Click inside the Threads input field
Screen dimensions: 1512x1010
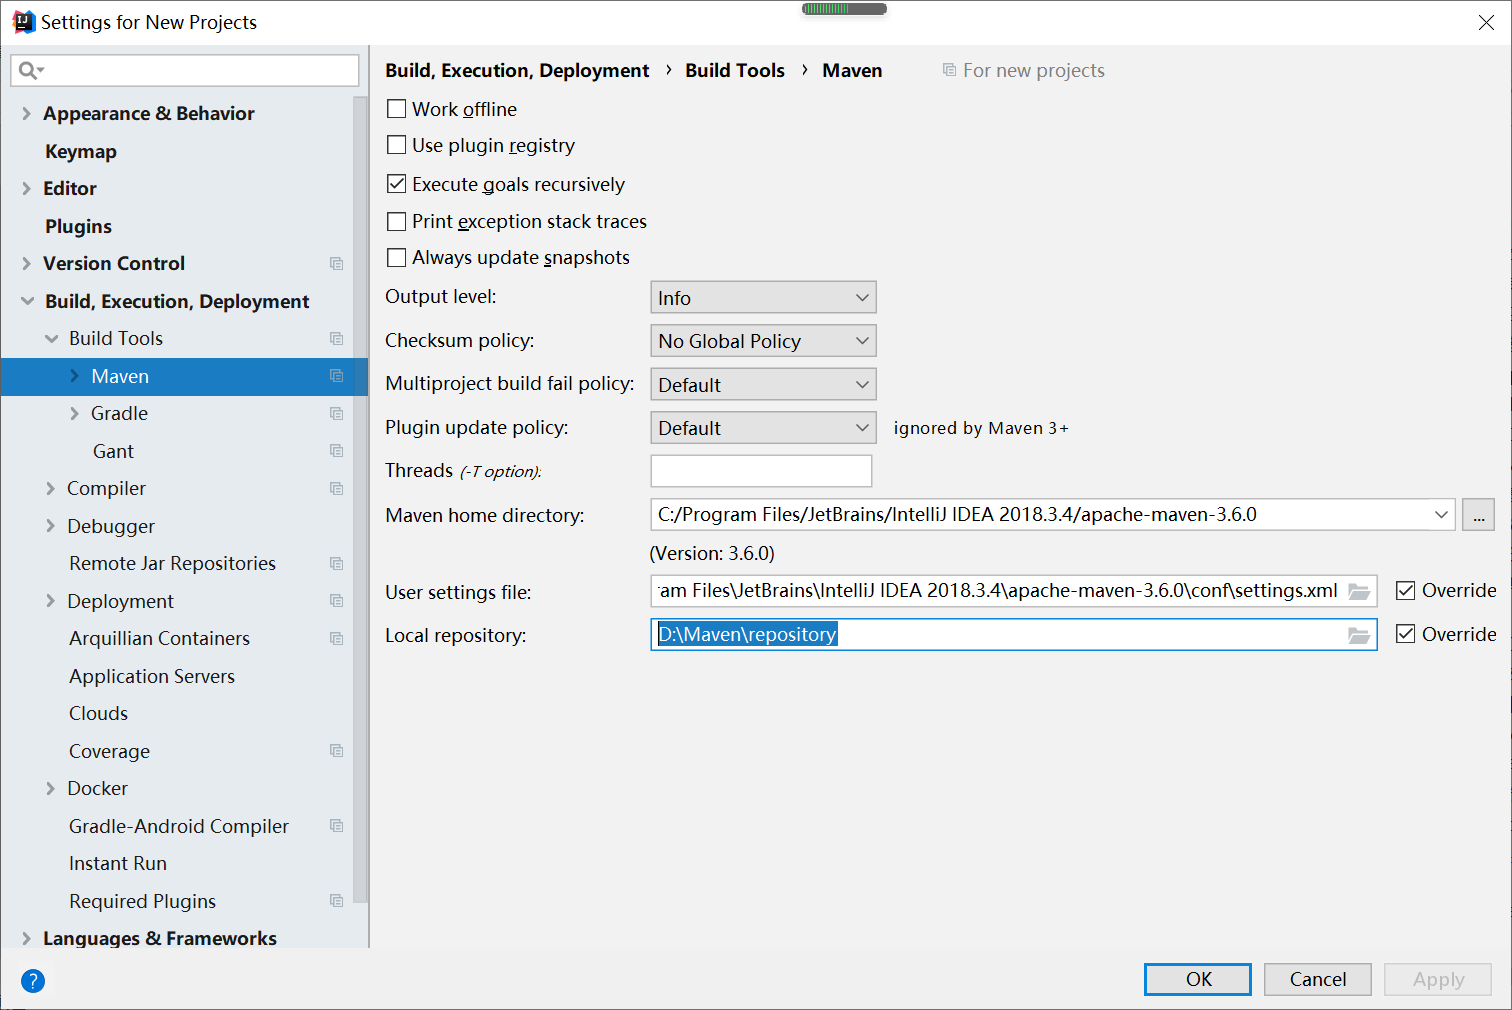pyautogui.click(x=761, y=470)
